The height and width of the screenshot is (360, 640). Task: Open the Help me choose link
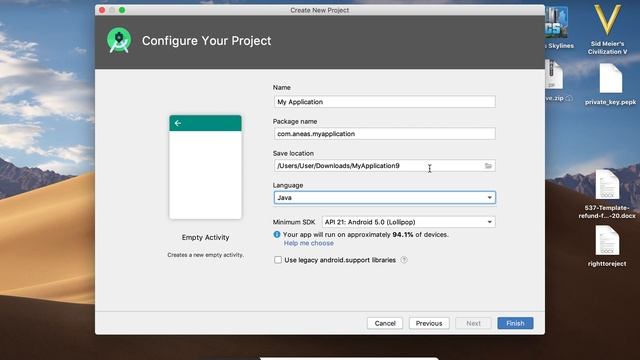pos(309,243)
